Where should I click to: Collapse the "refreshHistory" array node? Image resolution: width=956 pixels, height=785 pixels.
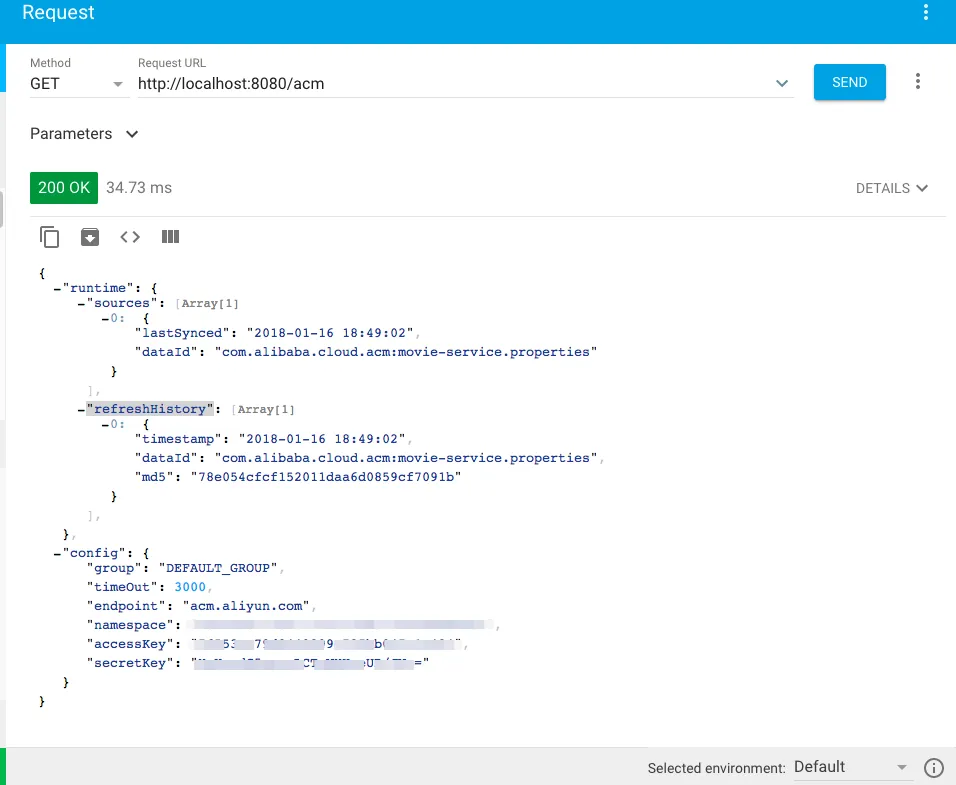82,410
